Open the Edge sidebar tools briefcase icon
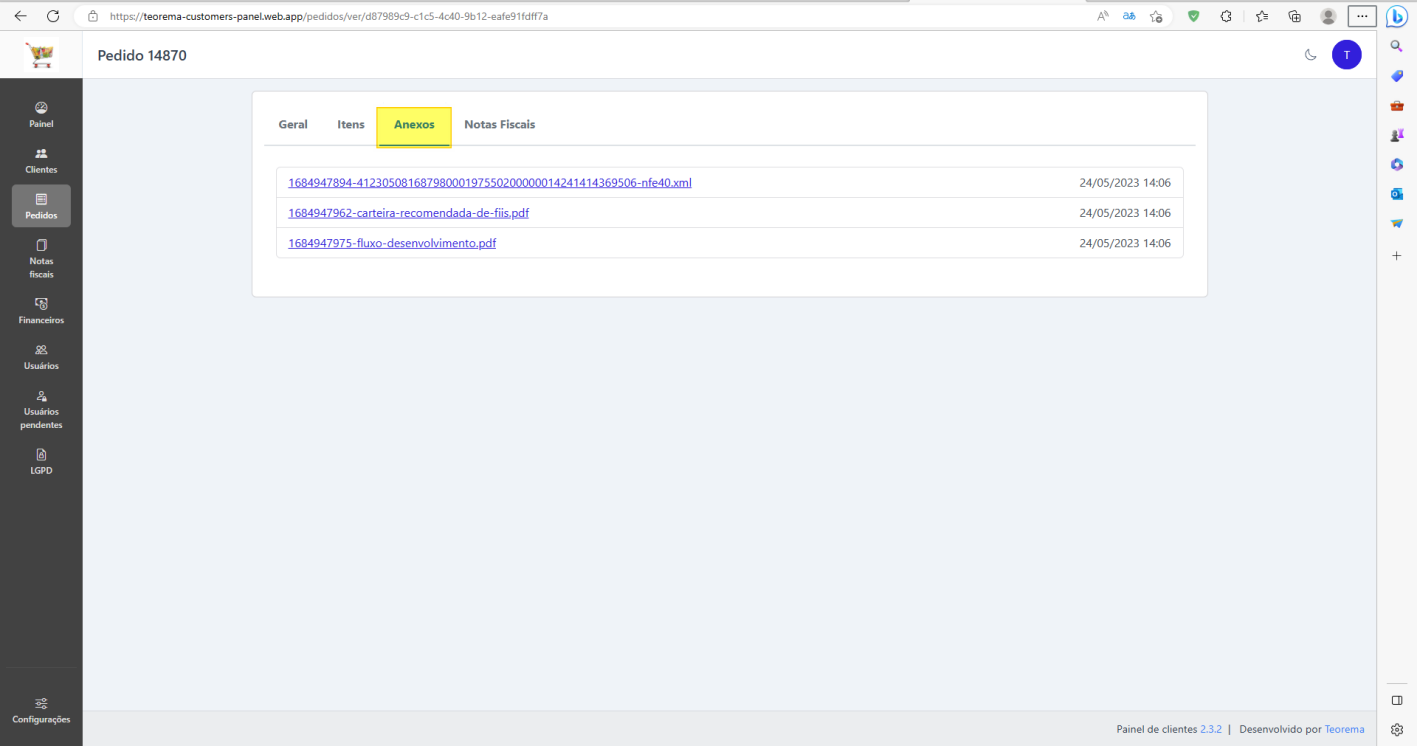This screenshot has width=1417, height=746. tap(1397, 105)
